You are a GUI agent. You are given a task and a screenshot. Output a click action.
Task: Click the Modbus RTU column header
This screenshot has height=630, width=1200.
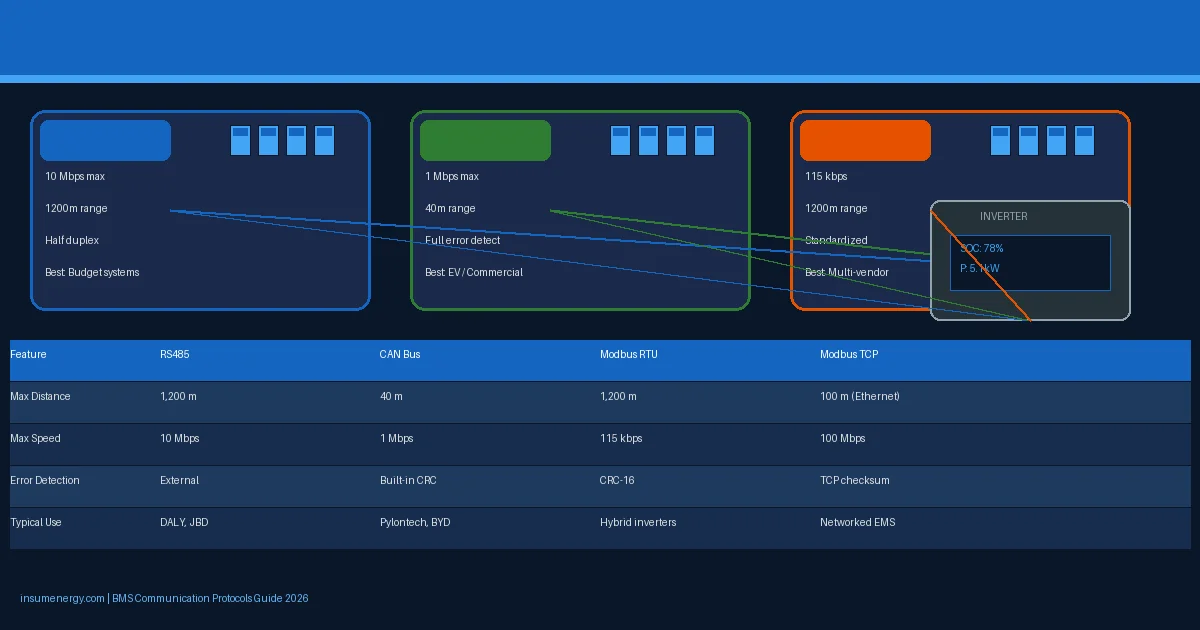pos(629,354)
